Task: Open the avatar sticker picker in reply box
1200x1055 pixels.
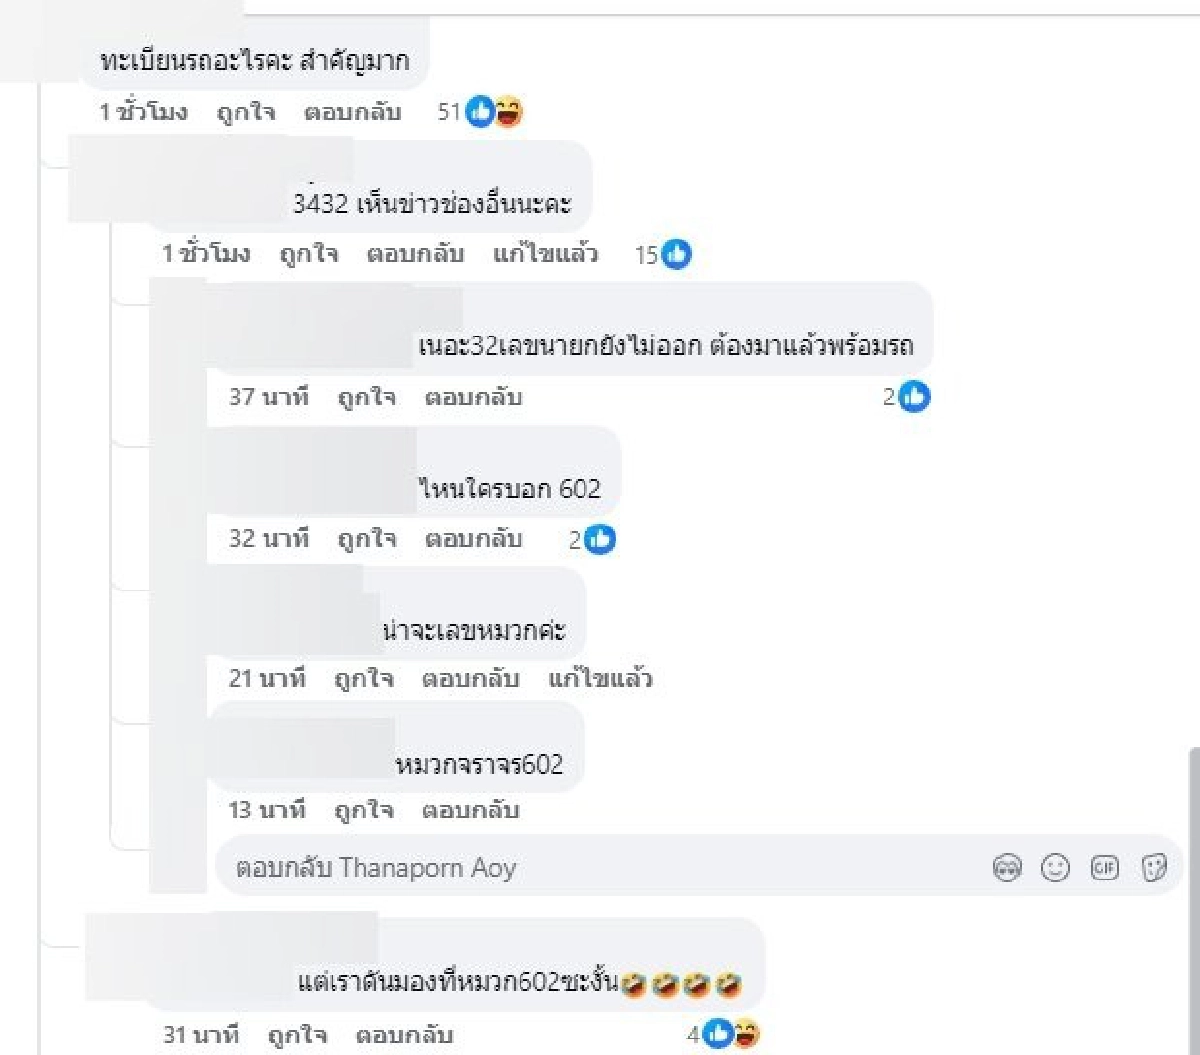Action: point(1007,868)
